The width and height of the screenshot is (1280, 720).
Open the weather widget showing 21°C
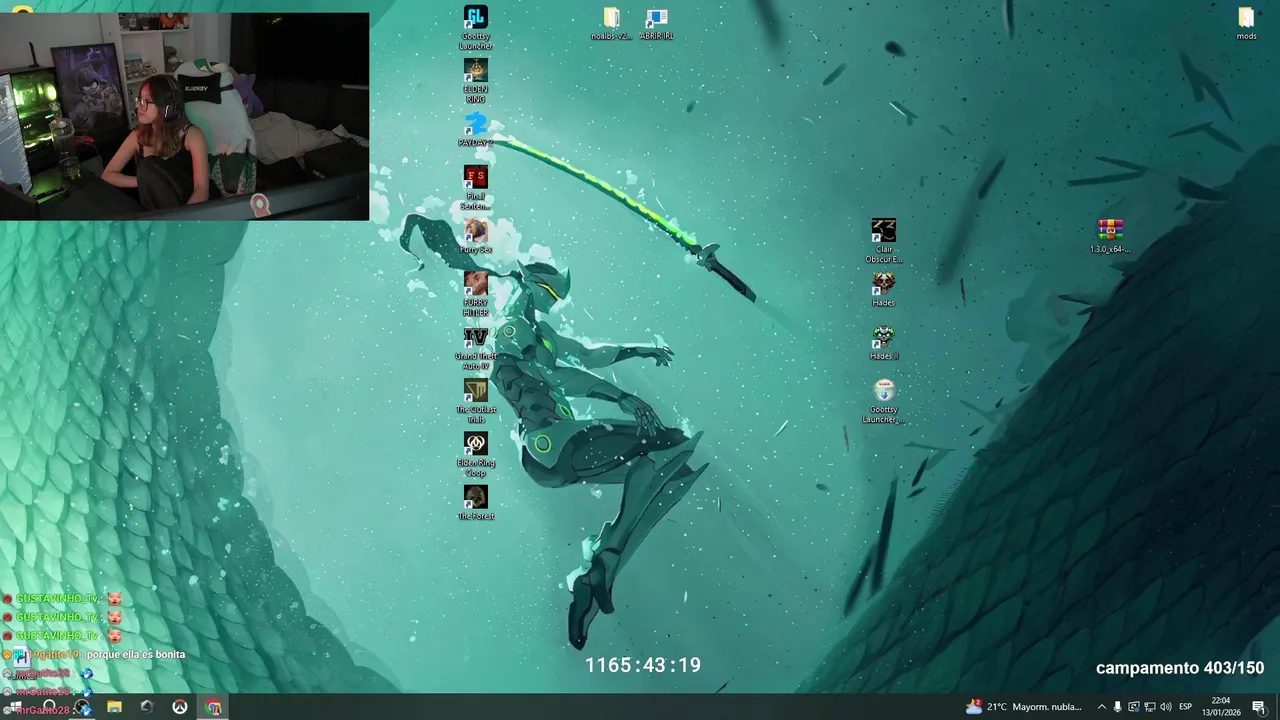(x=1023, y=707)
